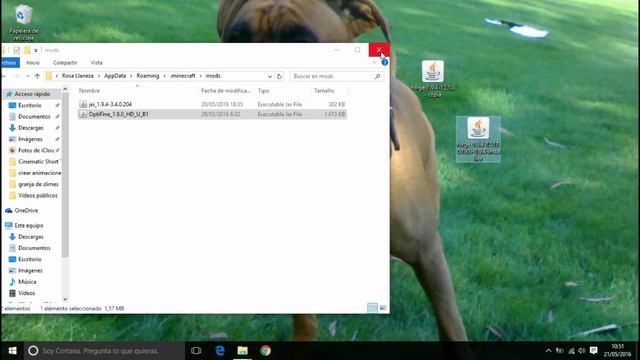640x360 pixels.
Task: Switch to large icons view in the status bar
Action: click(x=383, y=308)
